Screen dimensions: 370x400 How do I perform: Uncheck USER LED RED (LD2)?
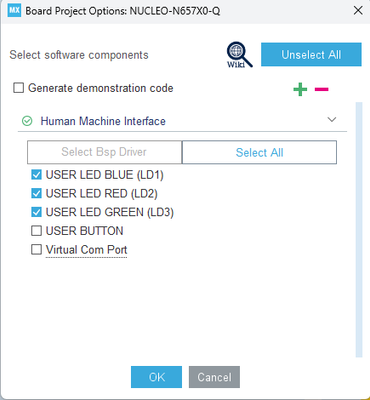(x=36, y=193)
